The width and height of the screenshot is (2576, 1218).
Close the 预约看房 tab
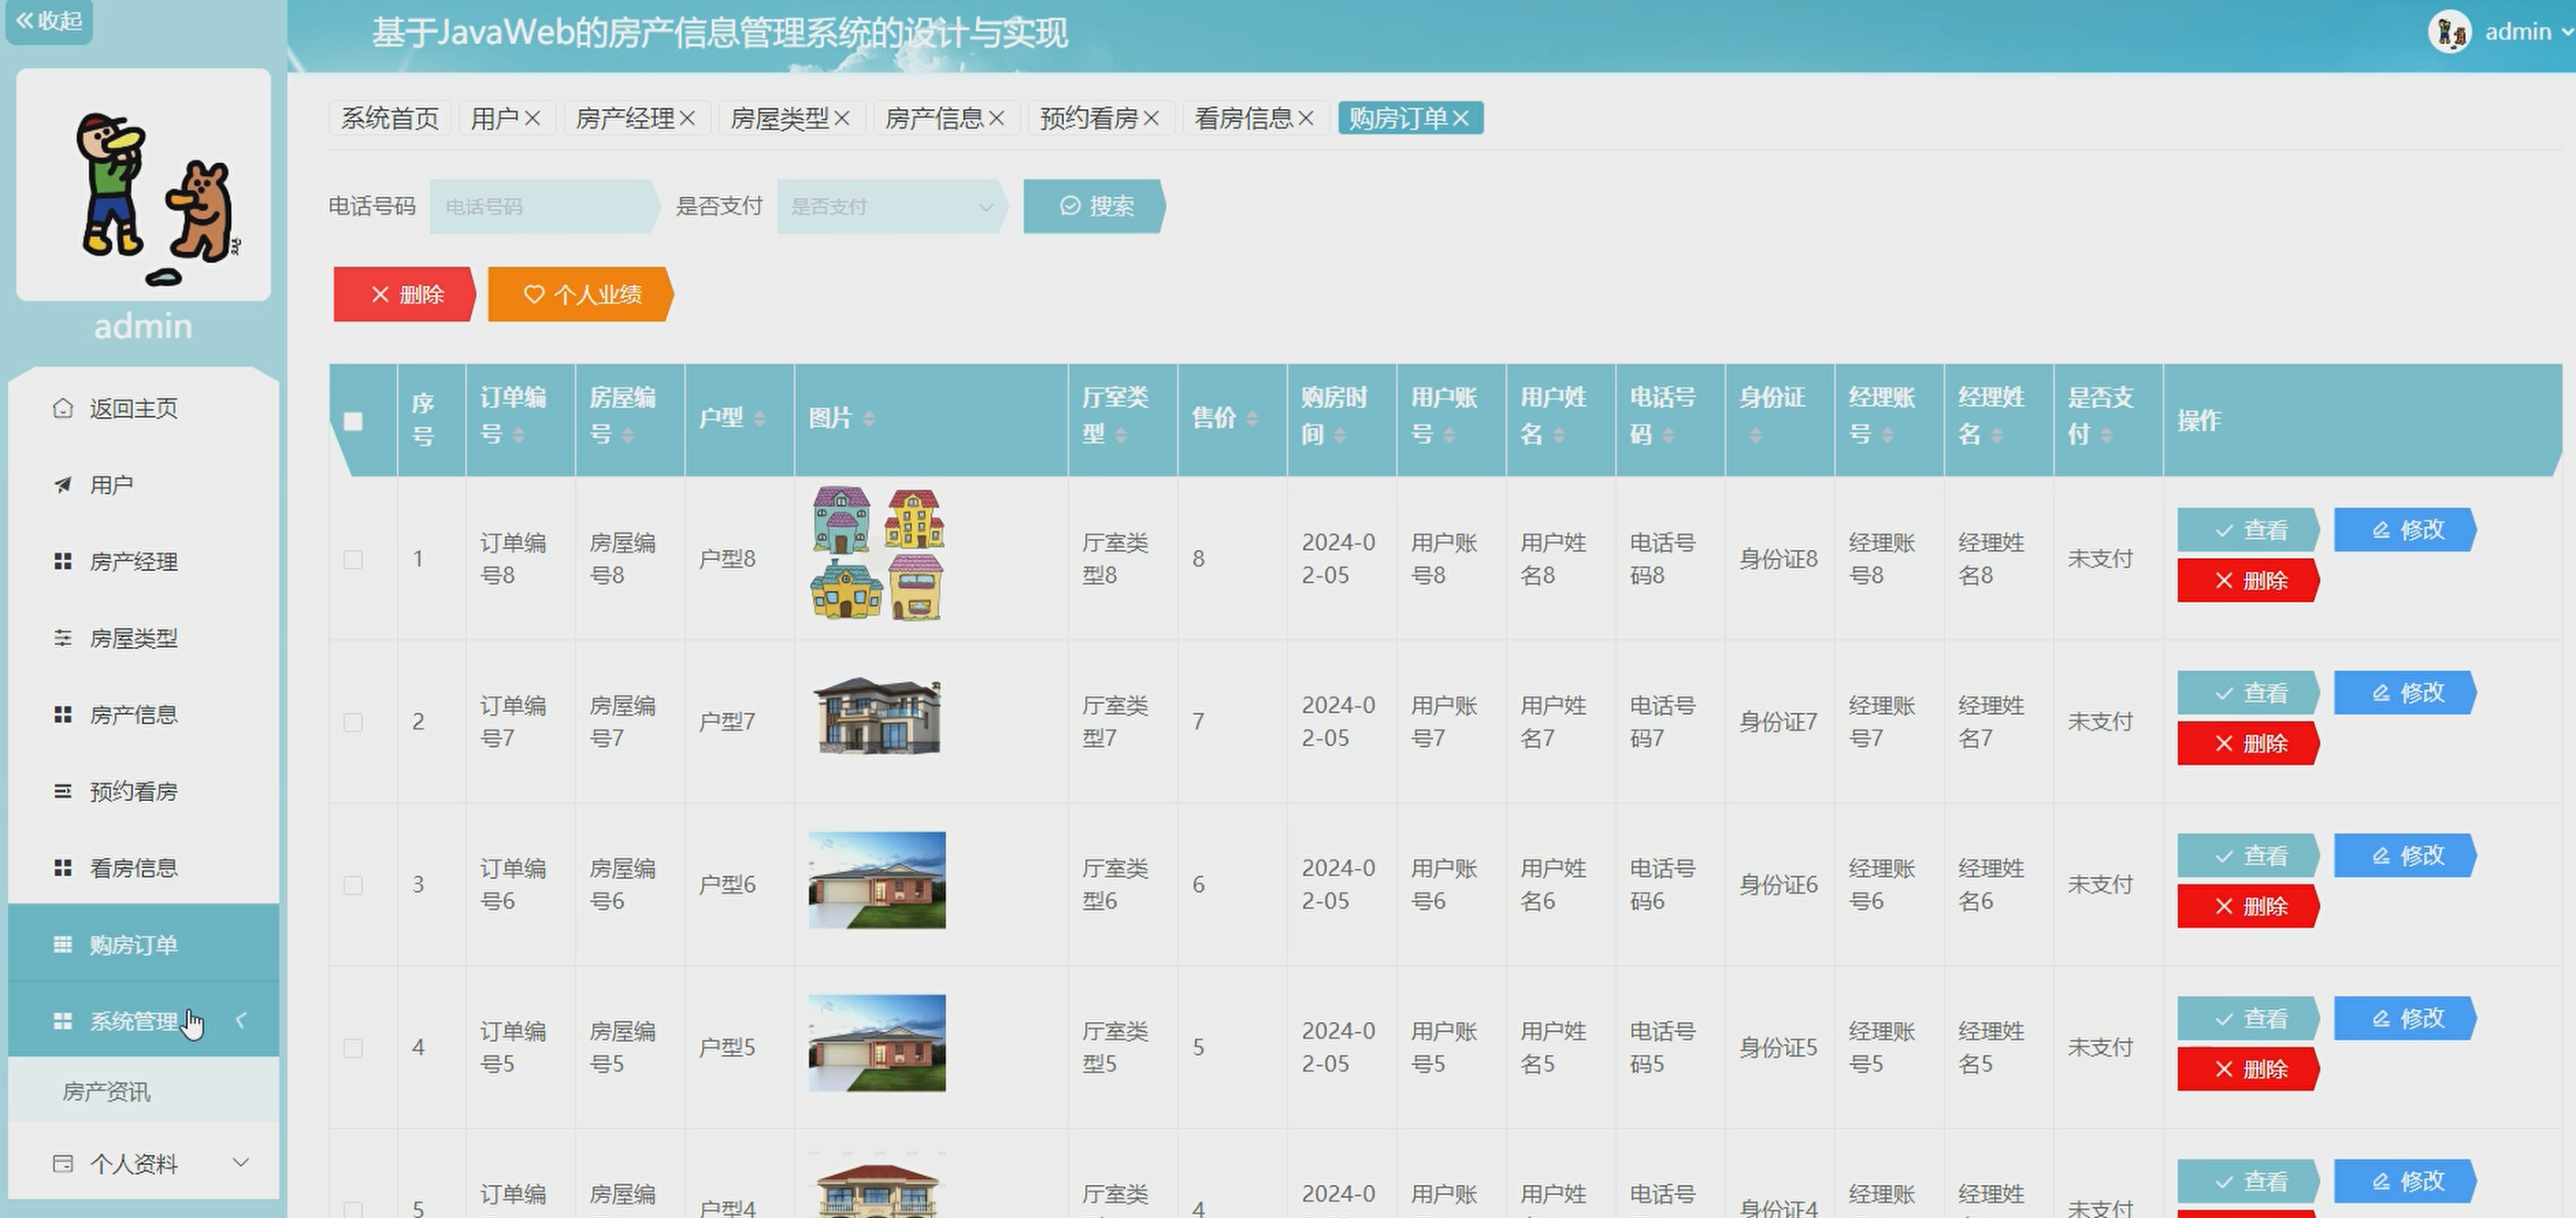(1152, 118)
